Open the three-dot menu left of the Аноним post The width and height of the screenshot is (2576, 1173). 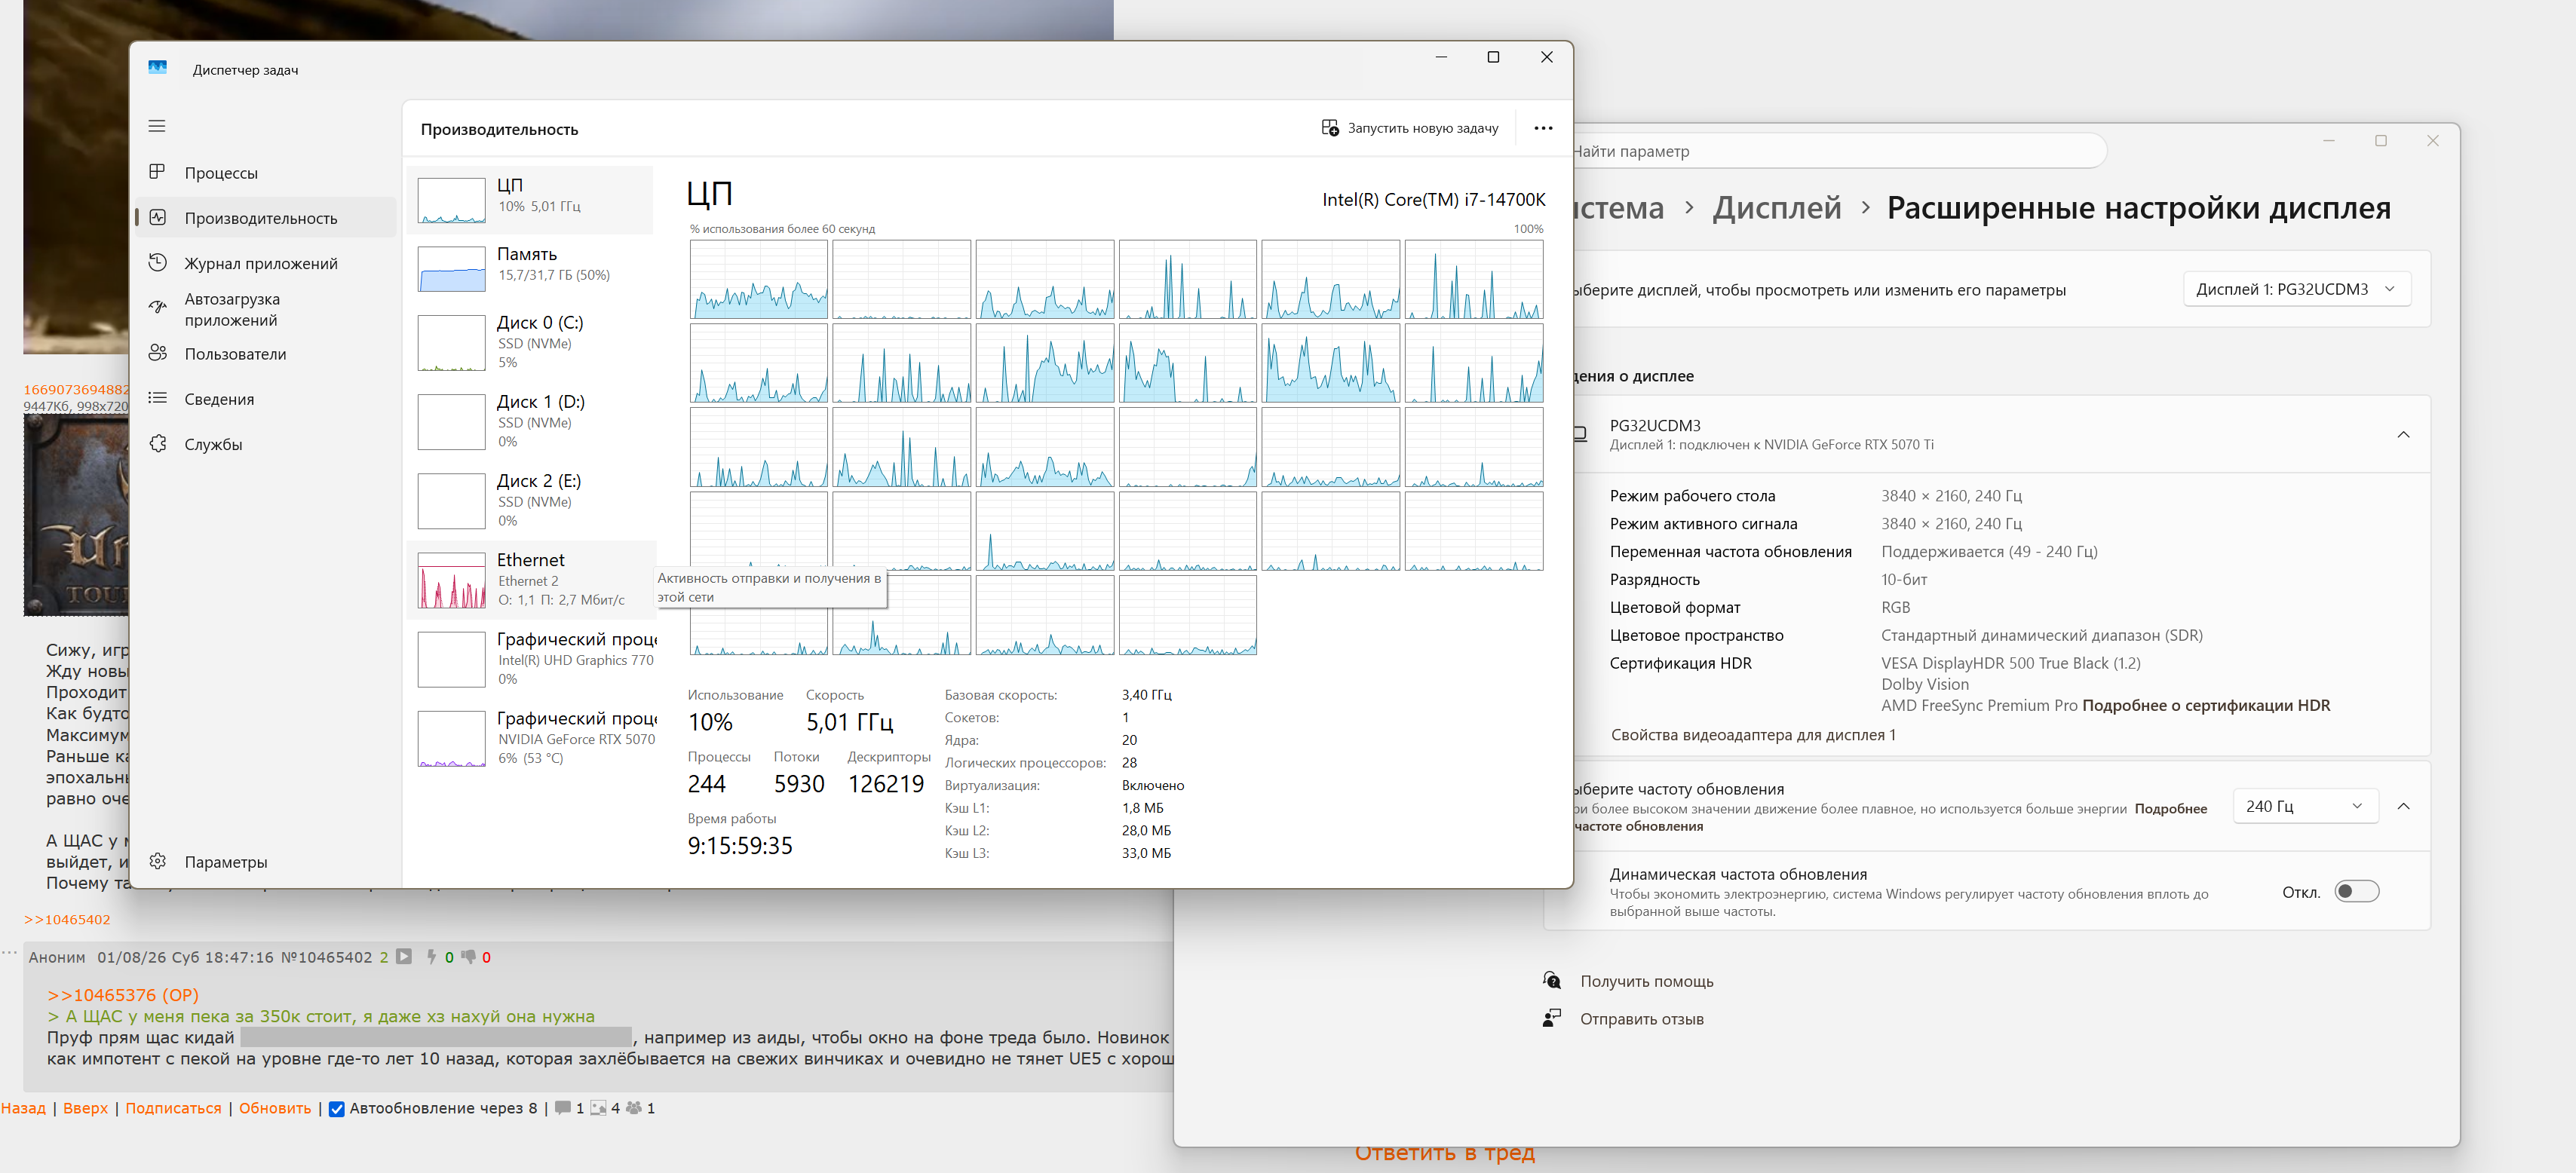[x=10, y=953]
